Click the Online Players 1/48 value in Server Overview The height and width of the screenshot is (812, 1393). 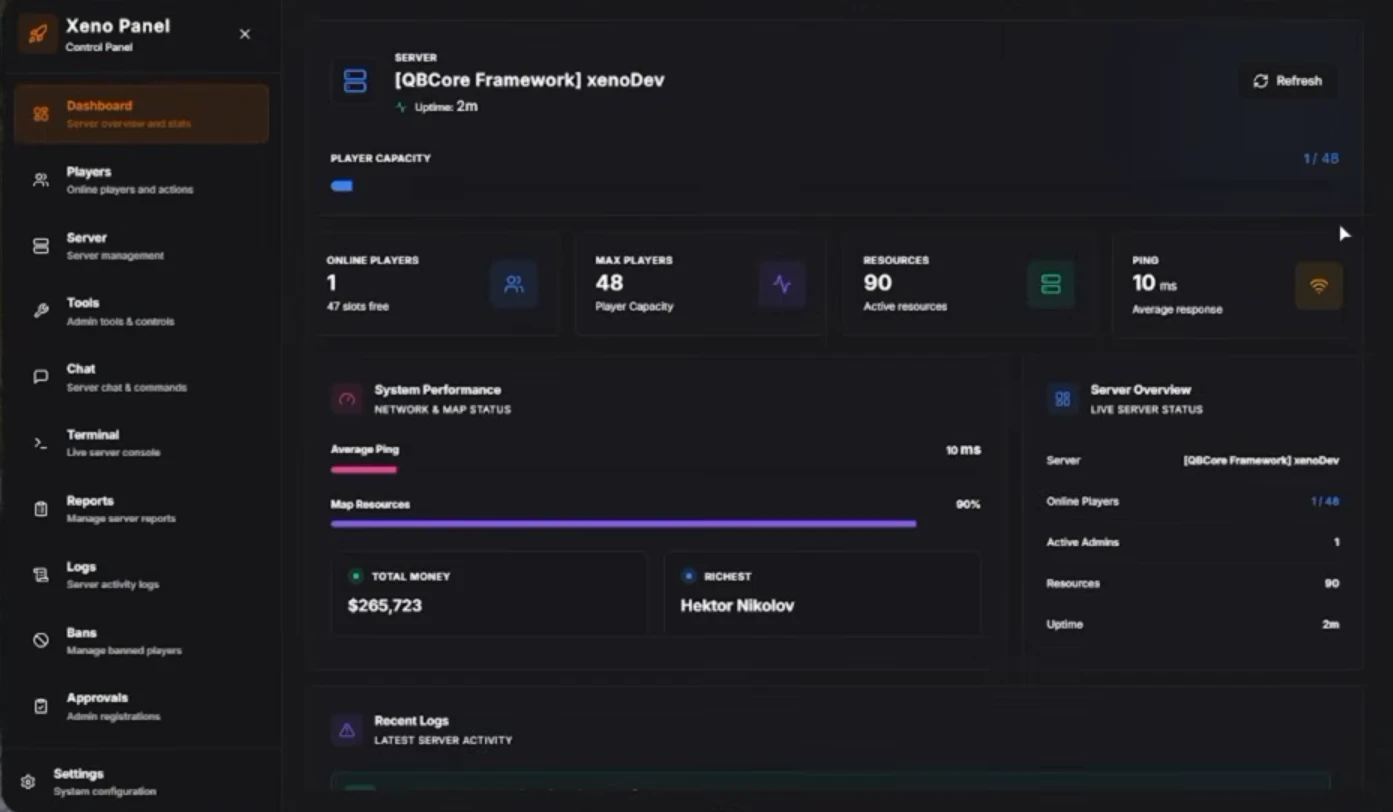(1325, 501)
